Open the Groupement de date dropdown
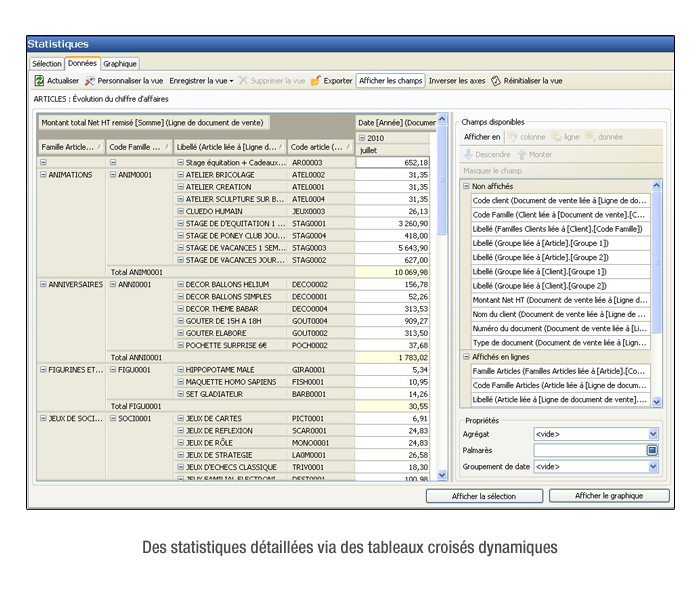700x600 pixels. click(652, 466)
